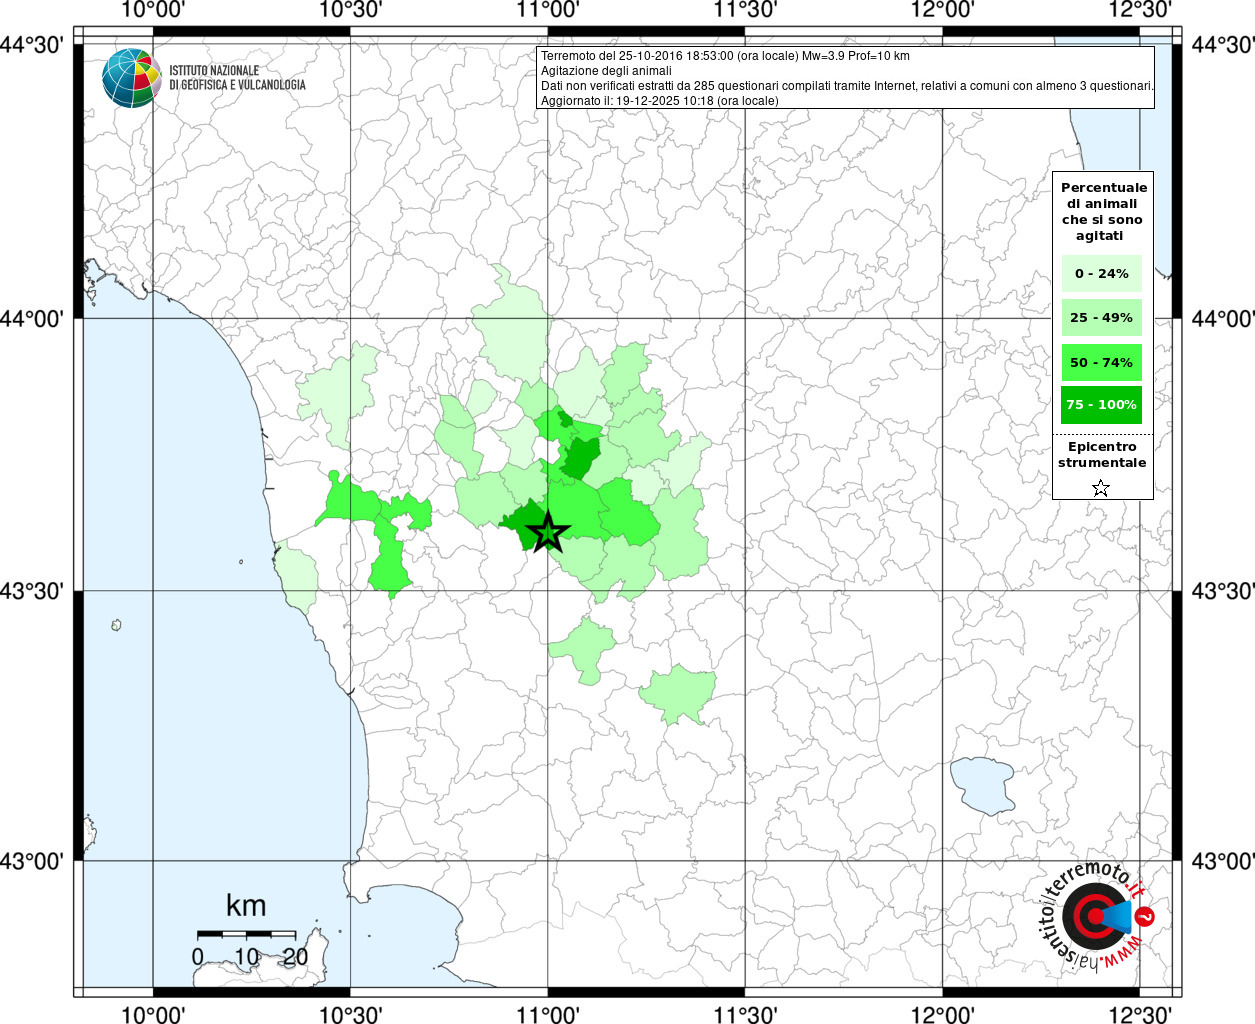Select the 0 - 24% legend swatch
The image size is (1255, 1024).
click(x=1101, y=273)
